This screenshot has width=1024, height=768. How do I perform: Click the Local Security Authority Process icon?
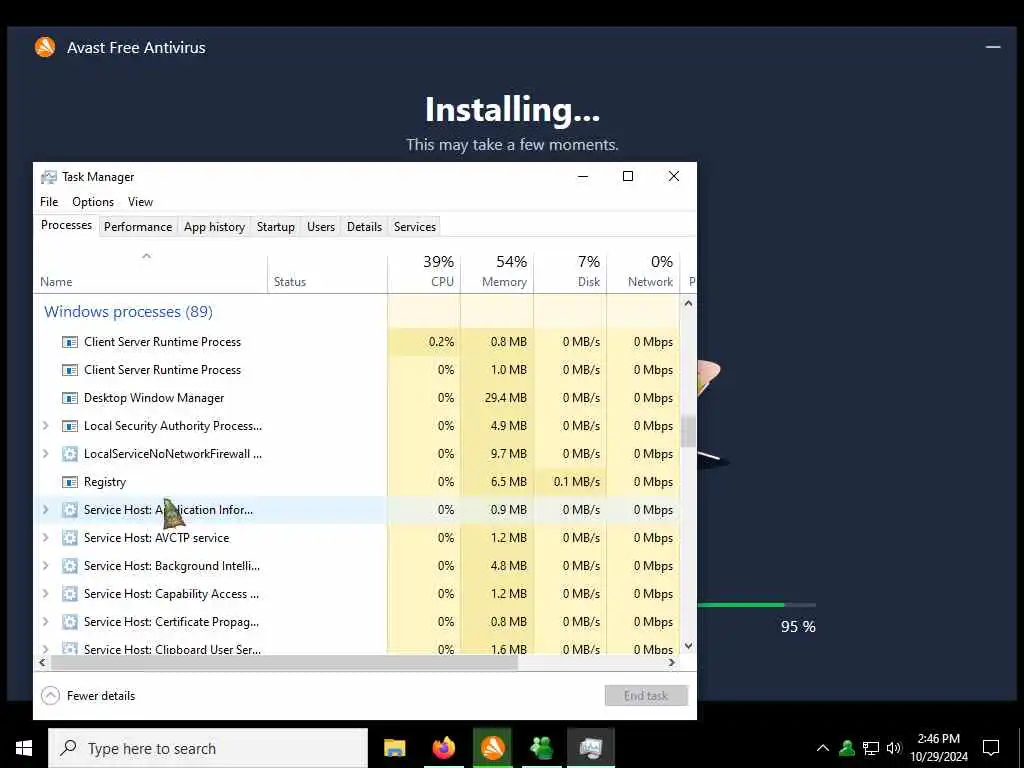(70, 426)
